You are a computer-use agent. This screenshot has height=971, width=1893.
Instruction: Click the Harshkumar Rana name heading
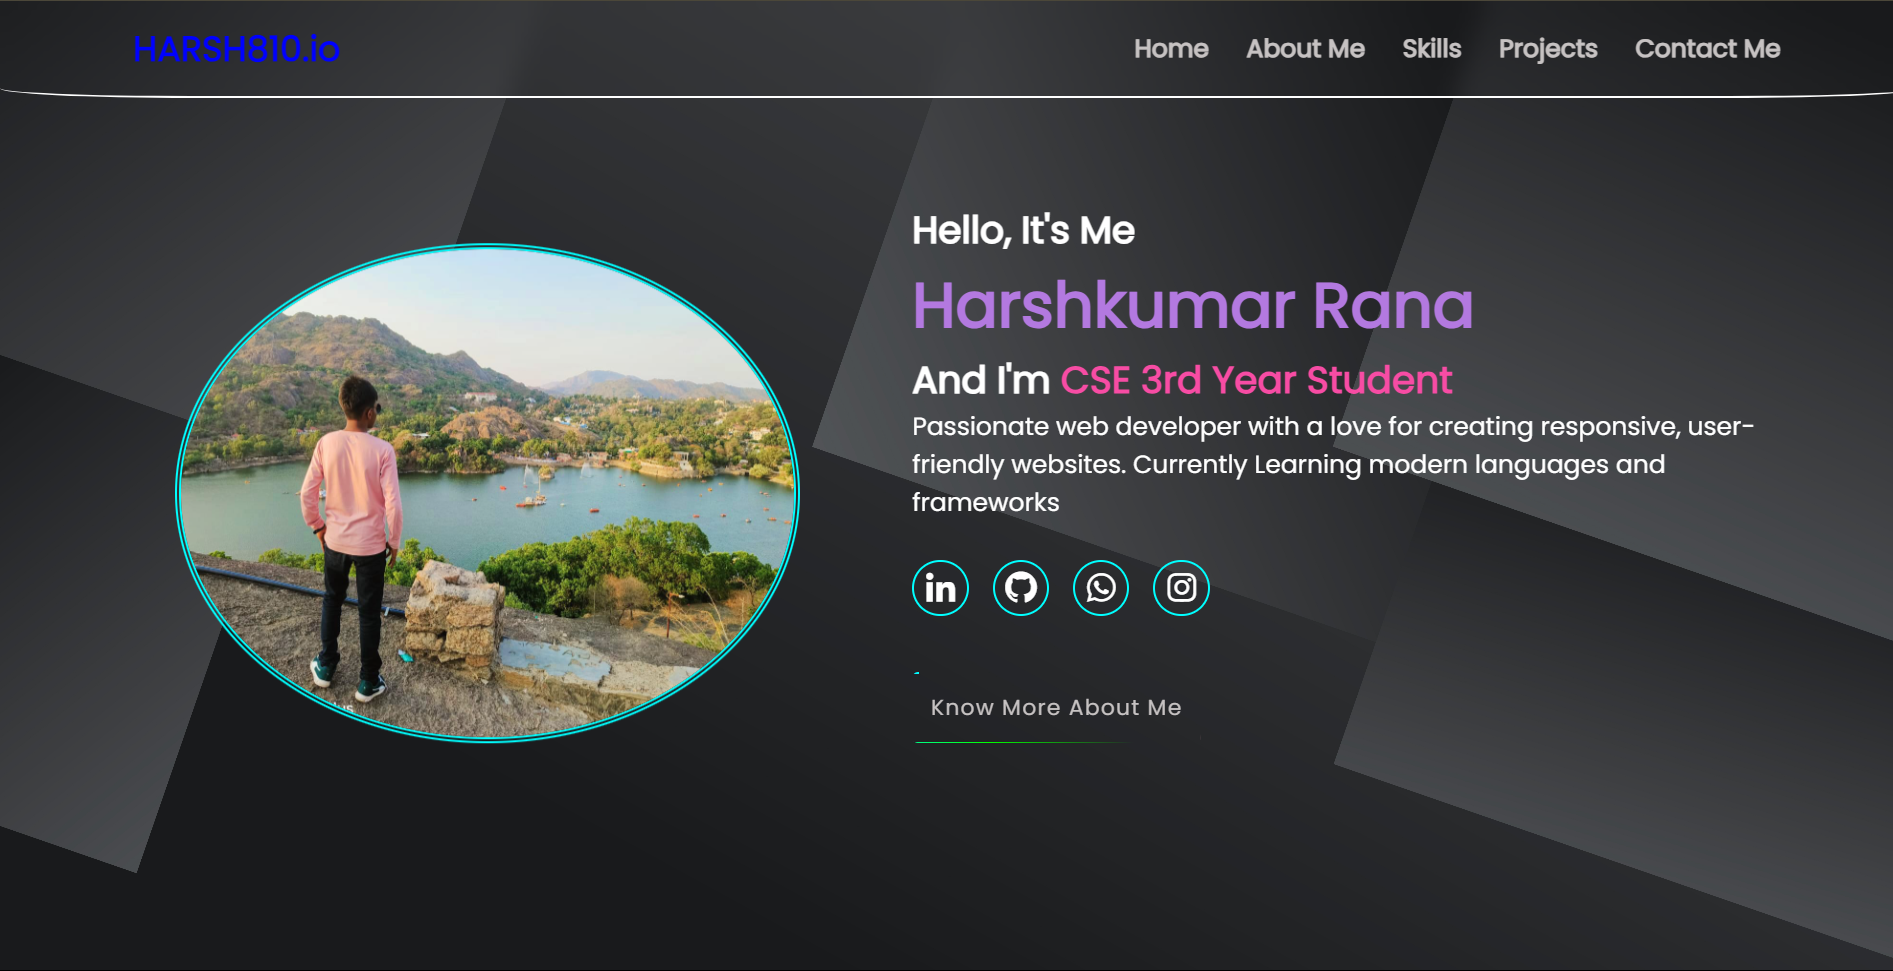click(x=1192, y=305)
